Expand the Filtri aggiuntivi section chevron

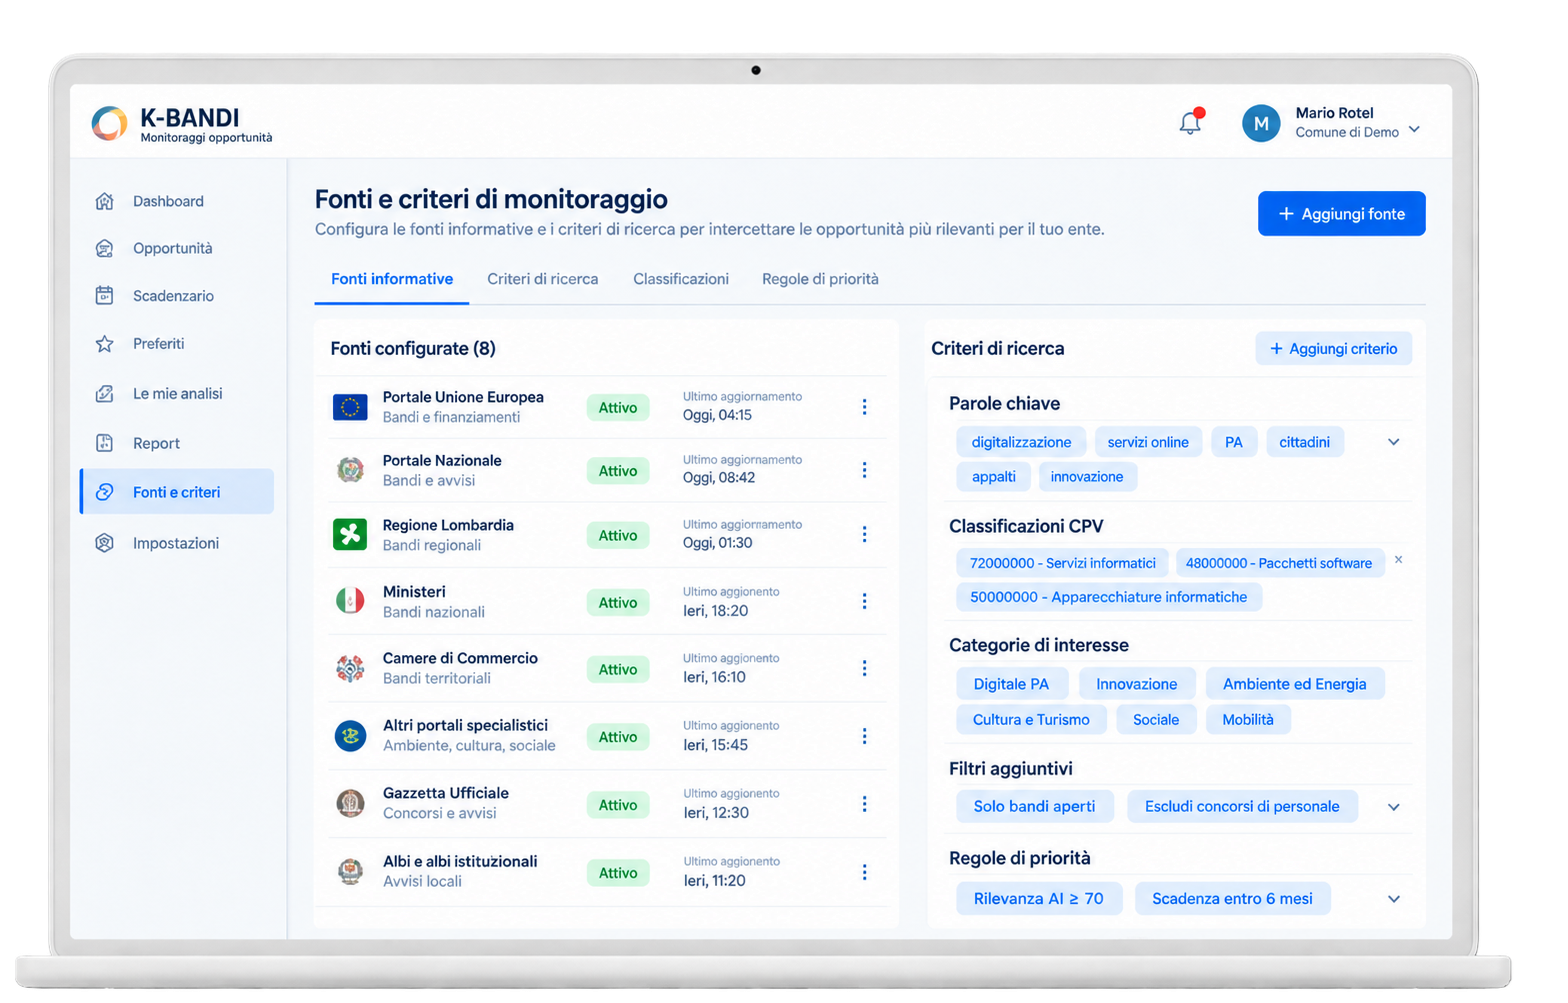pos(1393,807)
